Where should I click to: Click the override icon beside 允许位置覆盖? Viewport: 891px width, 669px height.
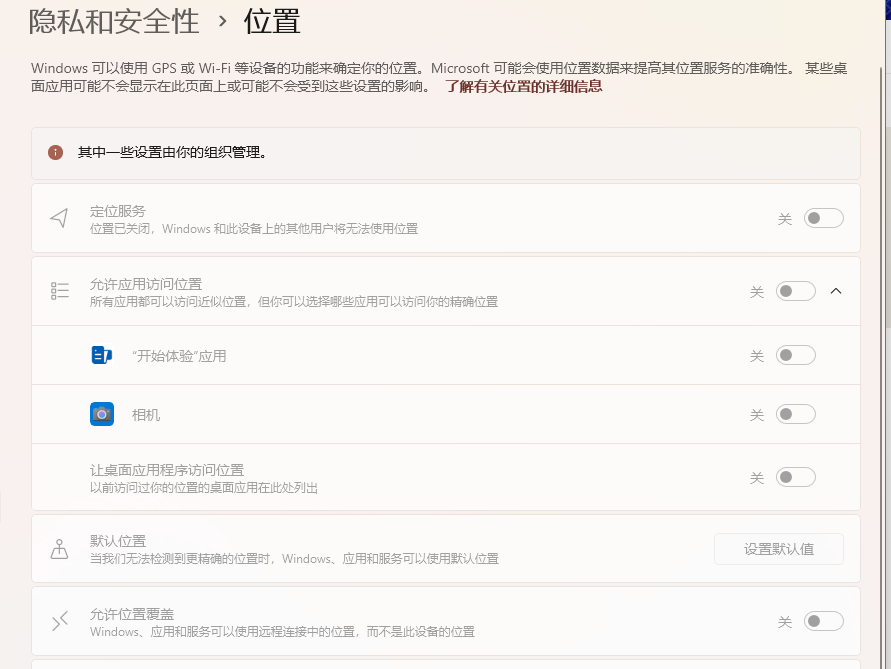[60, 621]
